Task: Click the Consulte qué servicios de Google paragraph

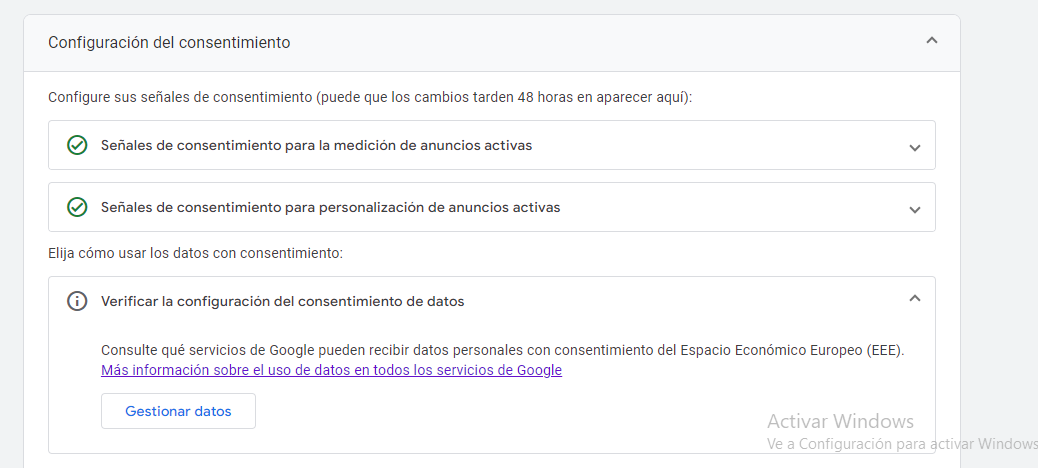Action: 502,350
